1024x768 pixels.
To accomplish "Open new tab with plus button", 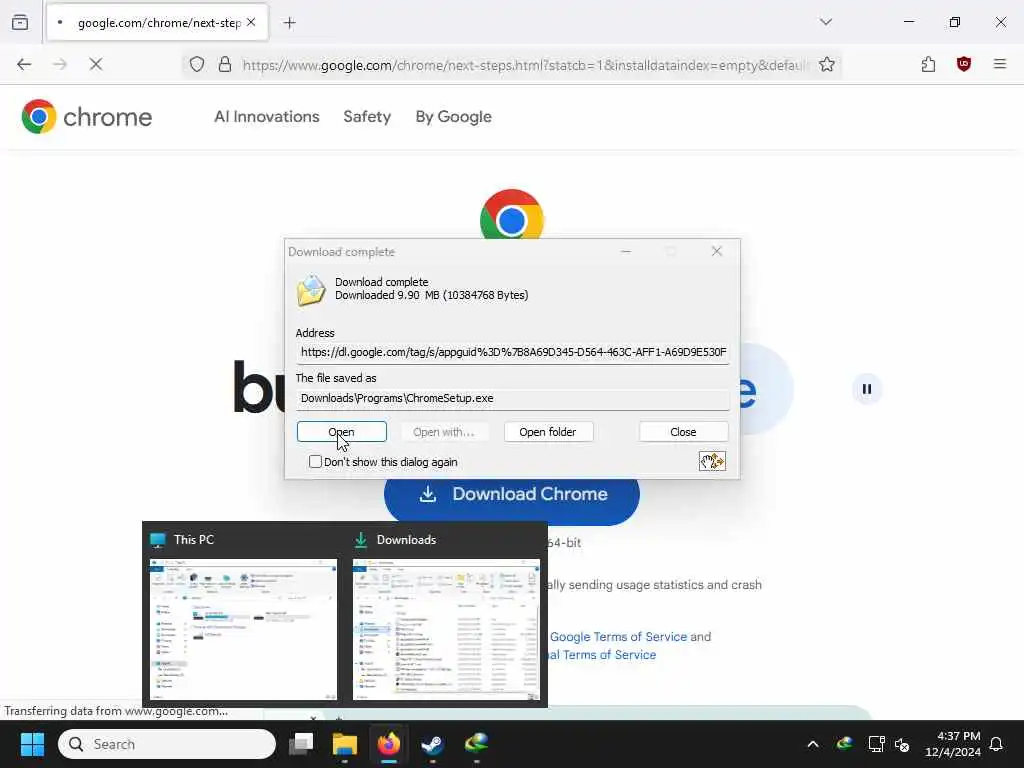I will coord(289,23).
